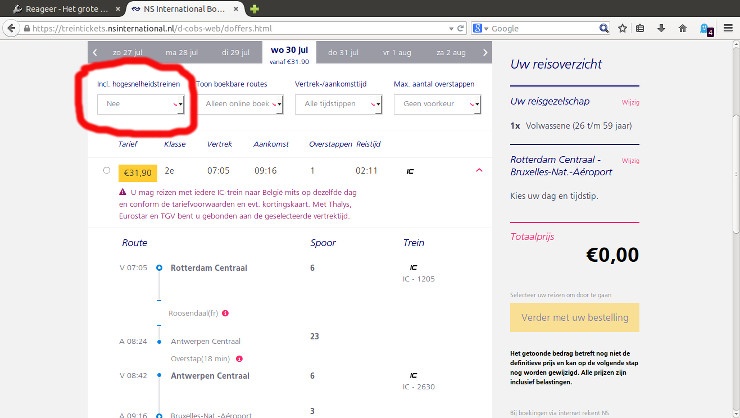
Task: Click Wijzig next to Uw reisgezelschap
Action: (630, 102)
